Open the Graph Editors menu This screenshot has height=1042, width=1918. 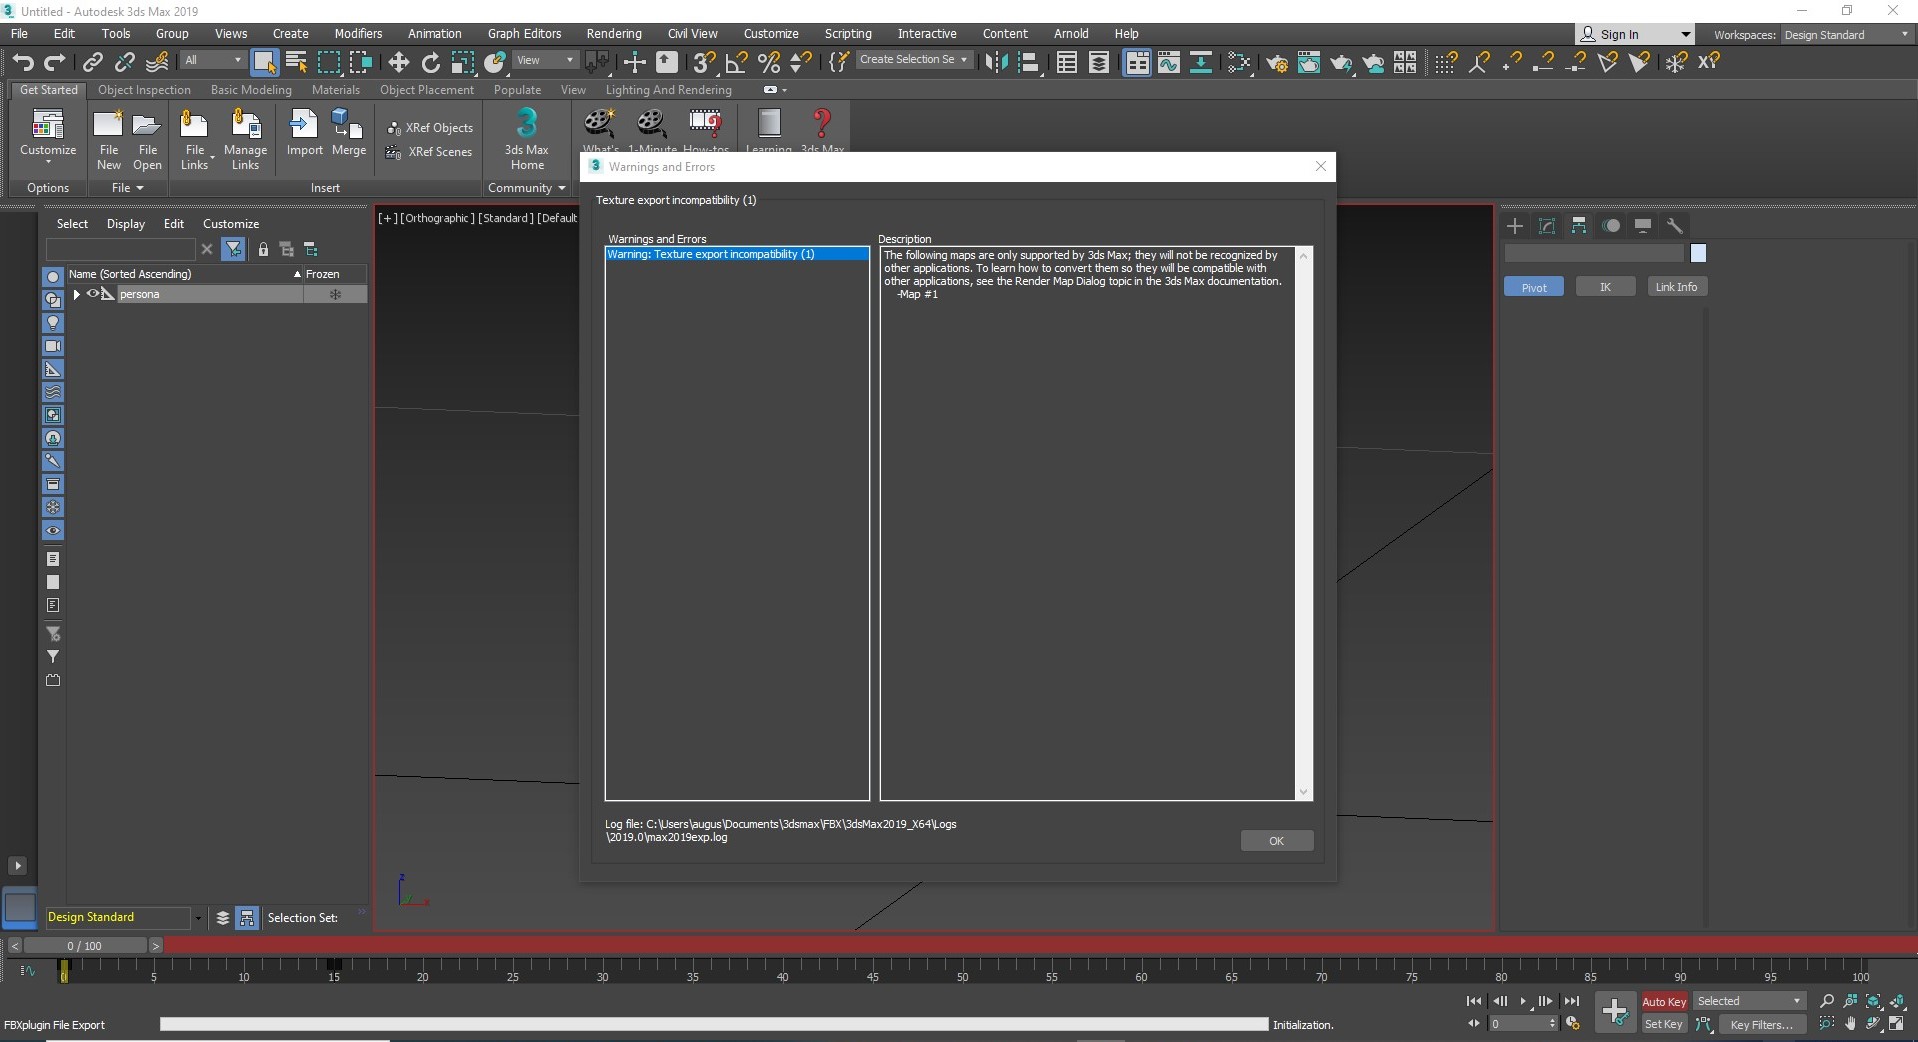(524, 34)
